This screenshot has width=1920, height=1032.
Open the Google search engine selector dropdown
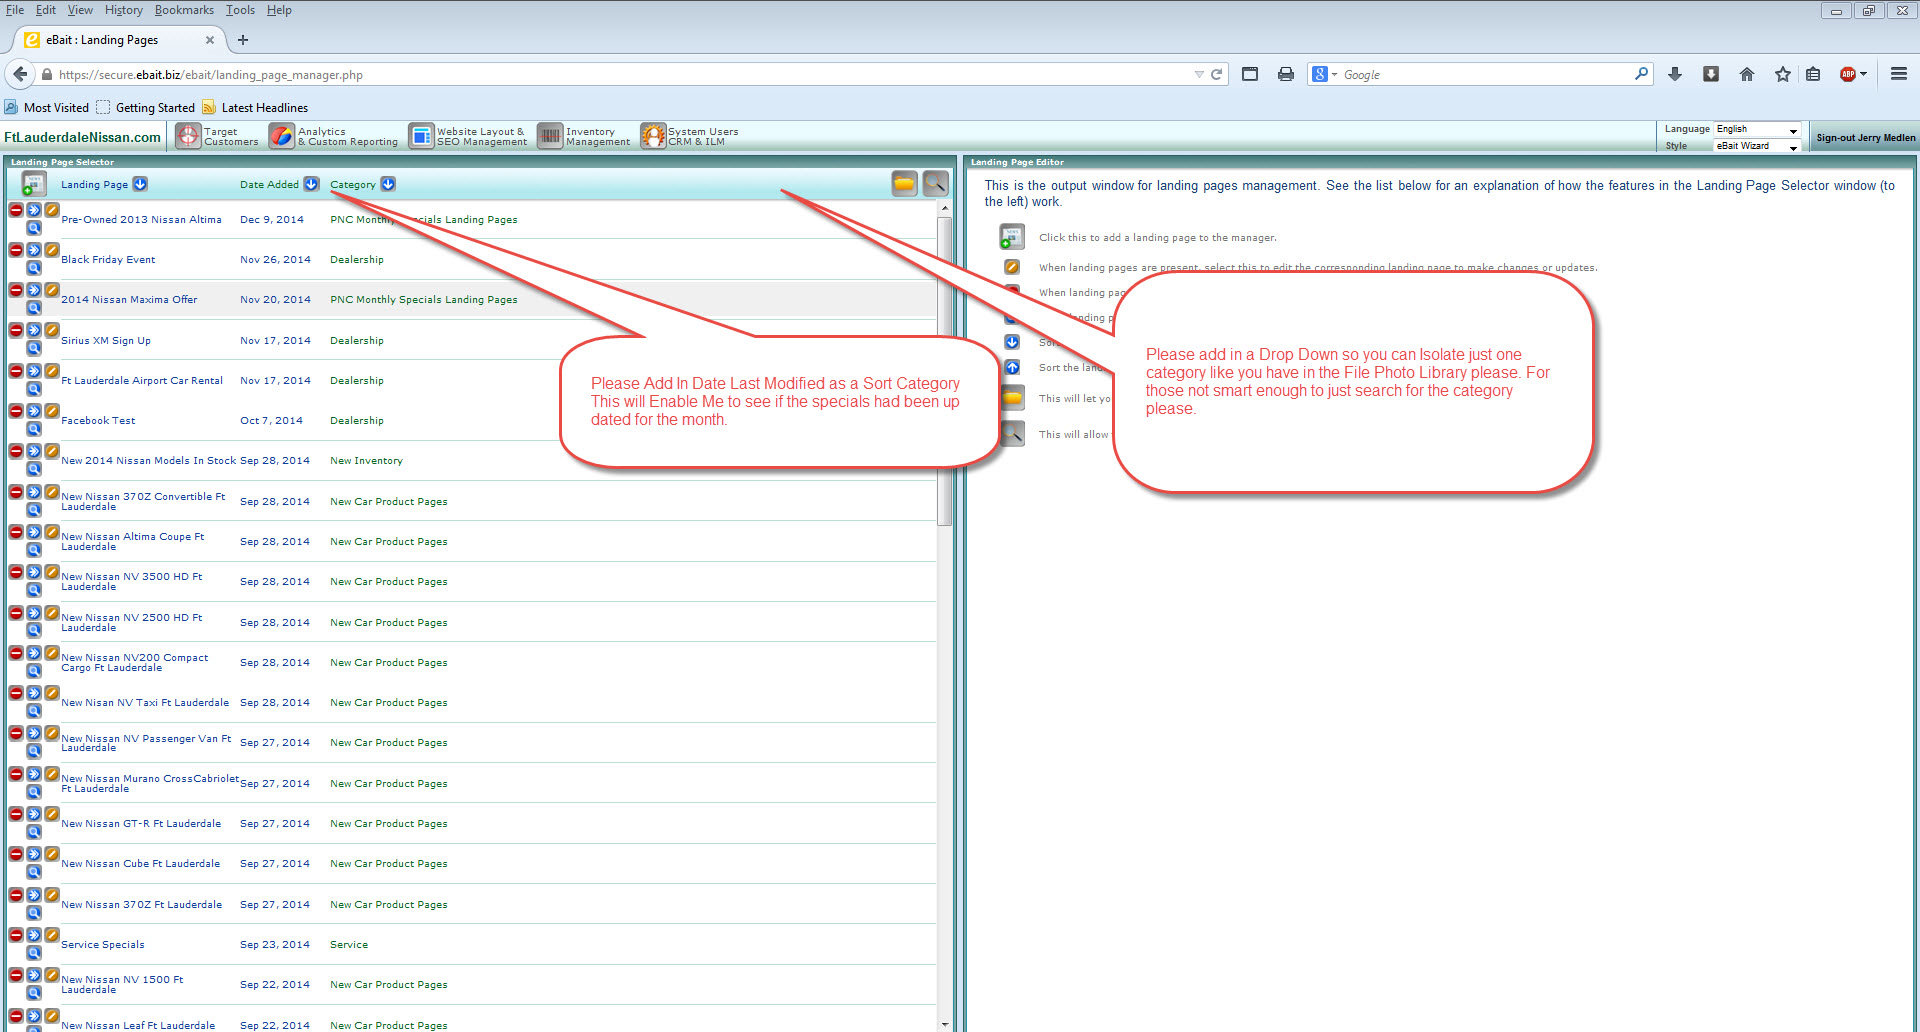(x=1324, y=74)
